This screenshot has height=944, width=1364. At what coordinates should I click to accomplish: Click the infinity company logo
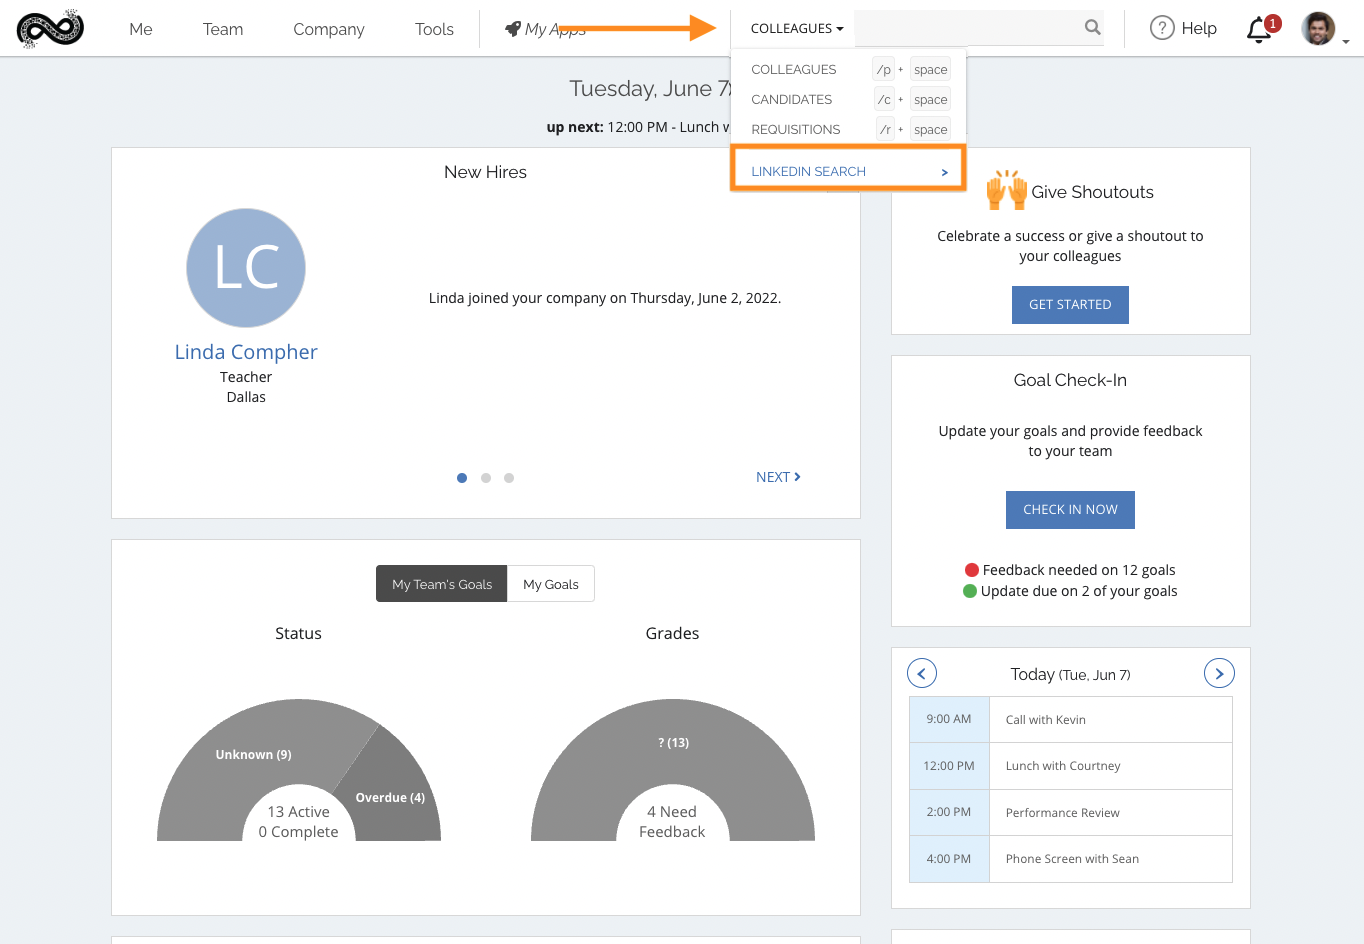(x=50, y=29)
